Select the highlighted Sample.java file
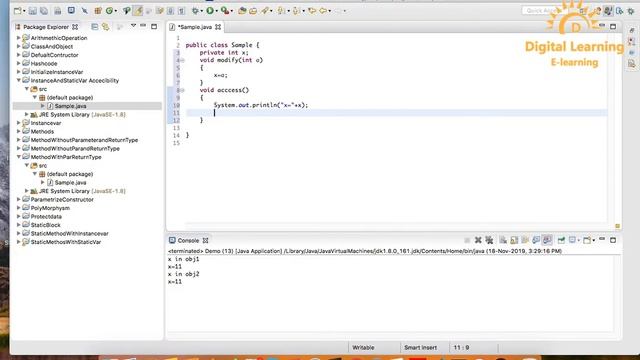The width and height of the screenshot is (640, 360). pyautogui.click(x=70, y=106)
